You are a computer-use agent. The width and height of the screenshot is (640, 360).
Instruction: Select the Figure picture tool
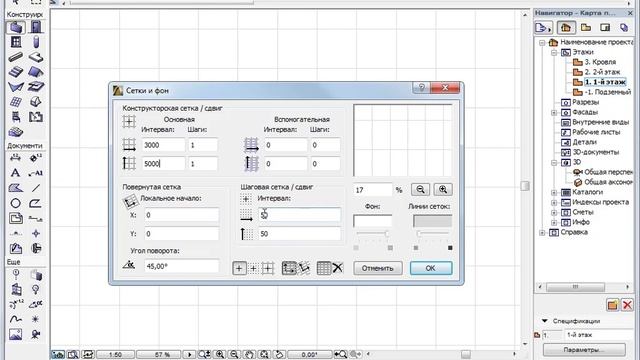pos(16,334)
